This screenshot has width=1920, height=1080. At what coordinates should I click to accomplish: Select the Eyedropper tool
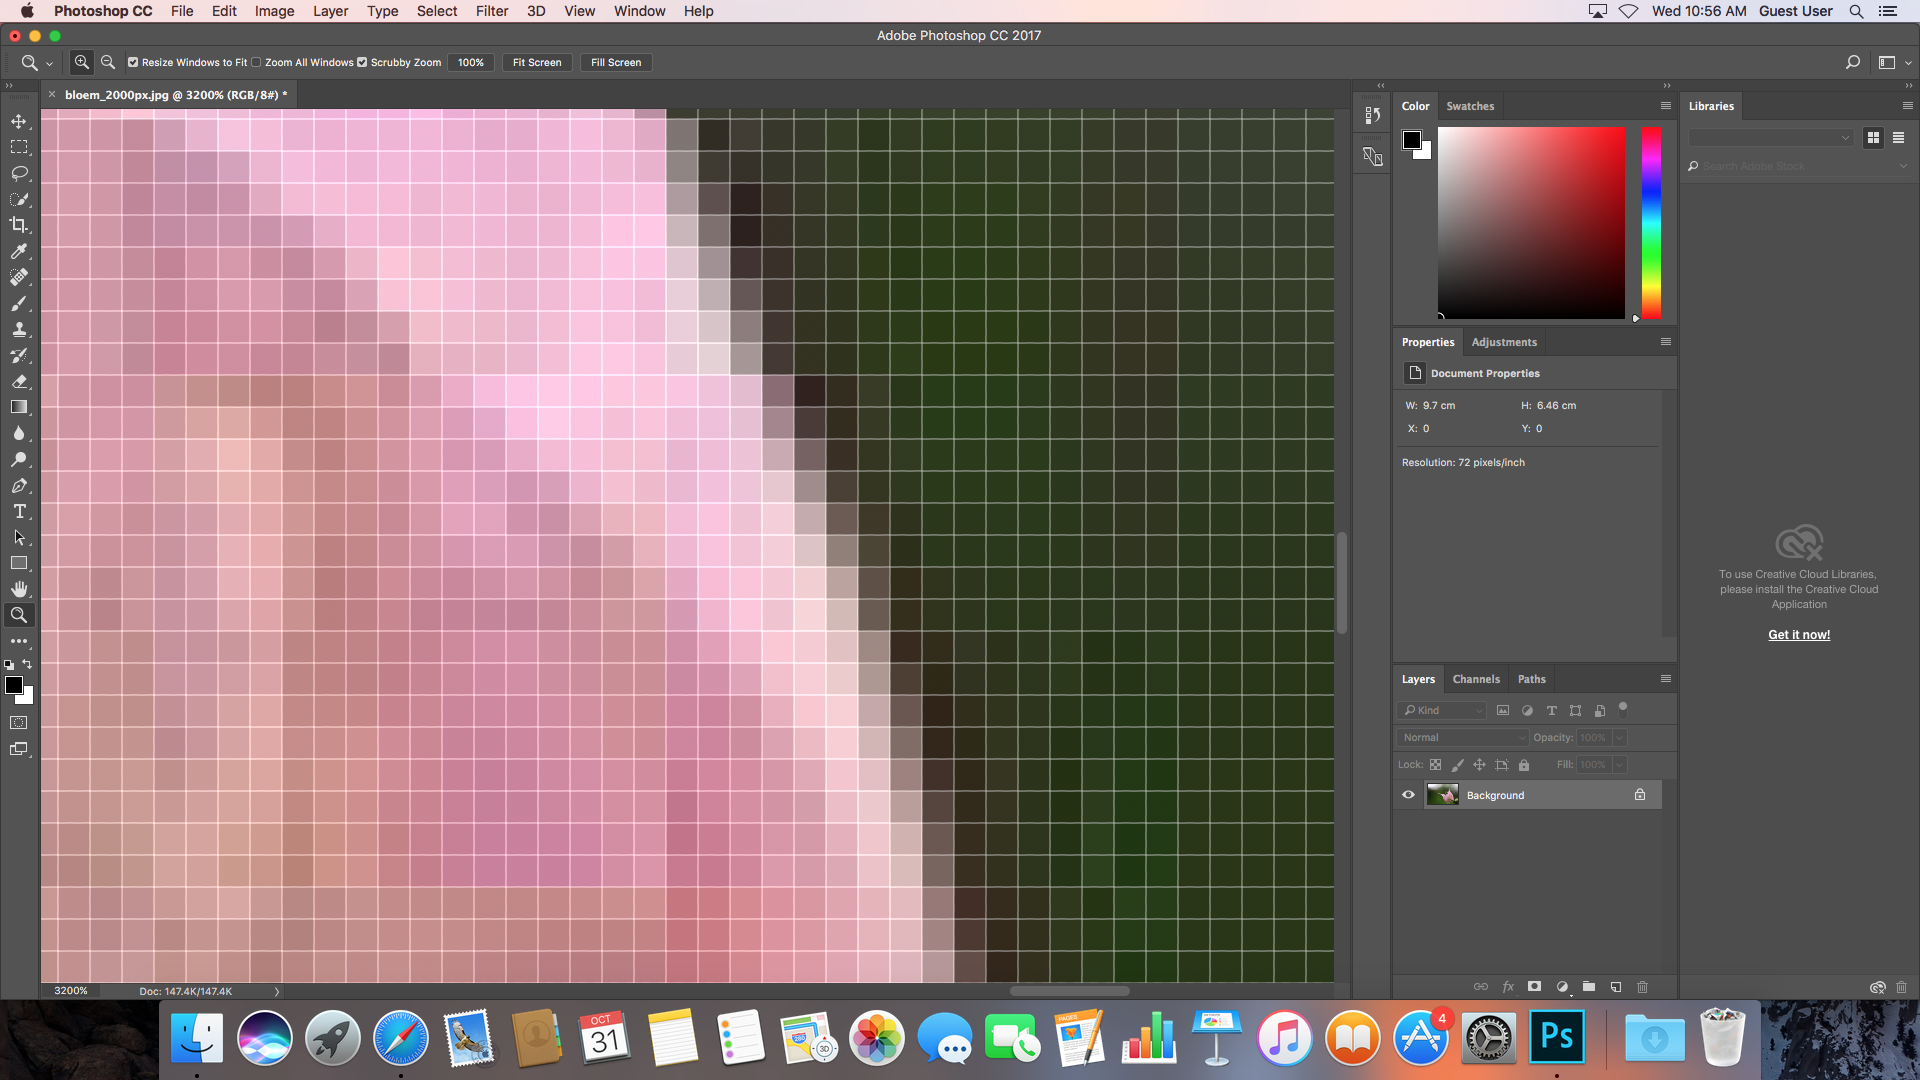coord(19,251)
